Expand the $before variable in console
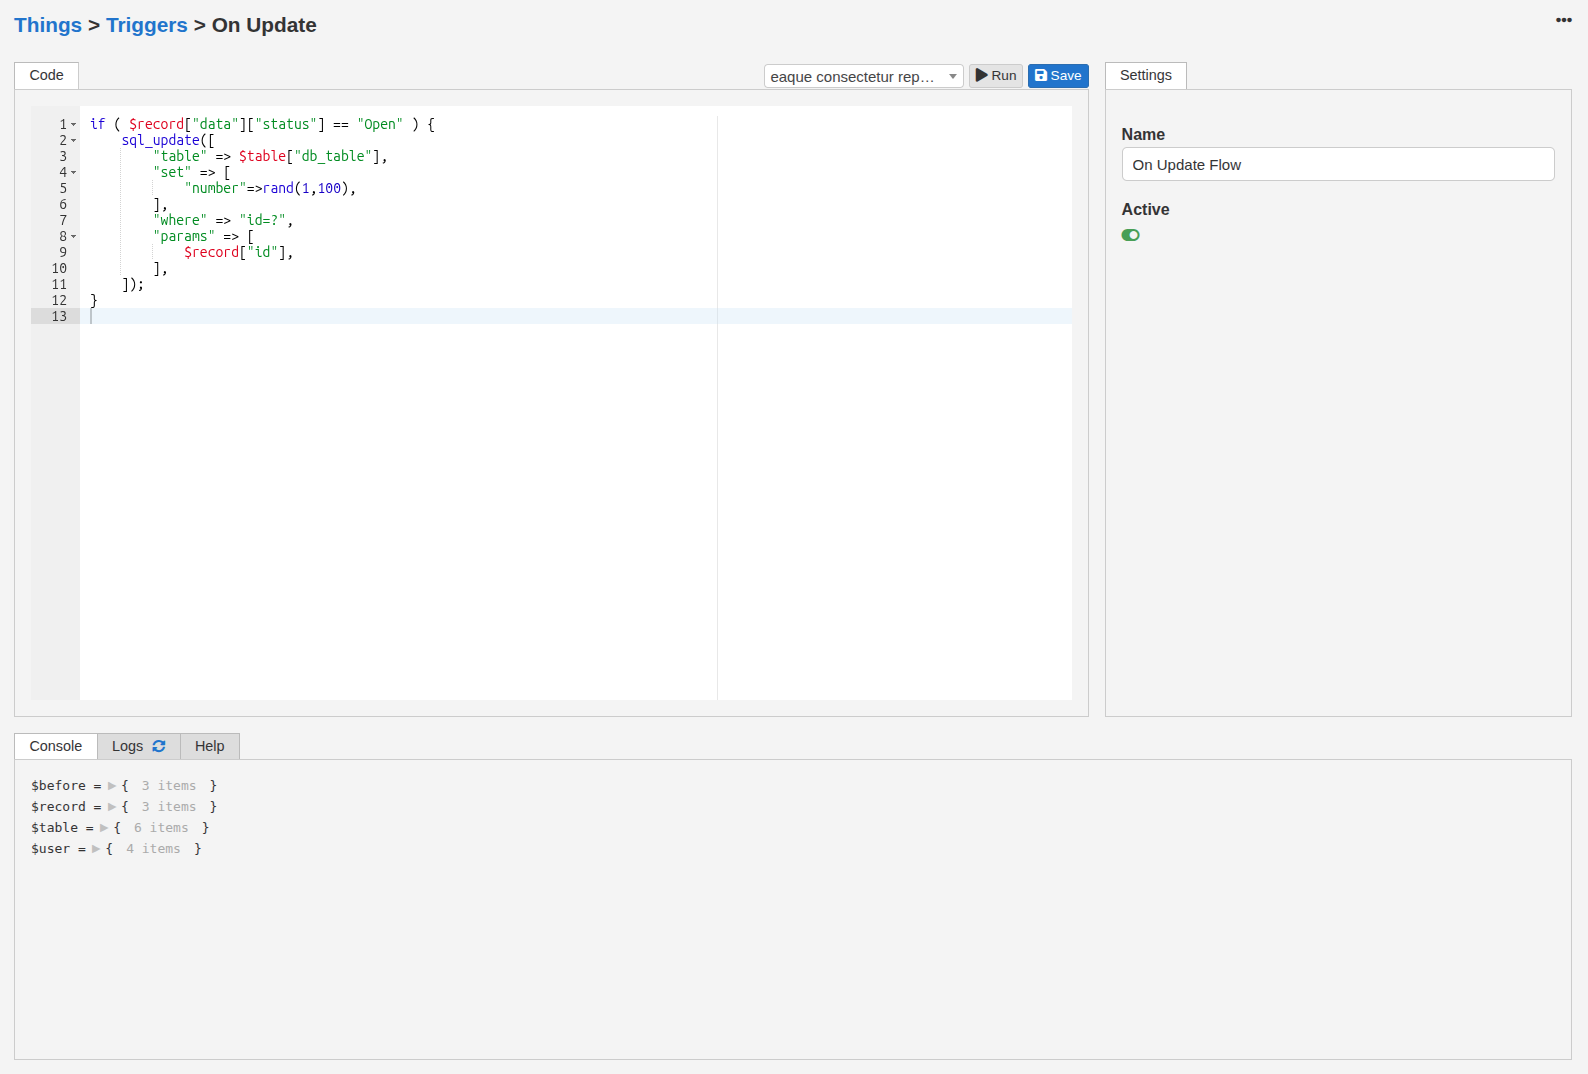The width and height of the screenshot is (1588, 1074). [112, 786]
